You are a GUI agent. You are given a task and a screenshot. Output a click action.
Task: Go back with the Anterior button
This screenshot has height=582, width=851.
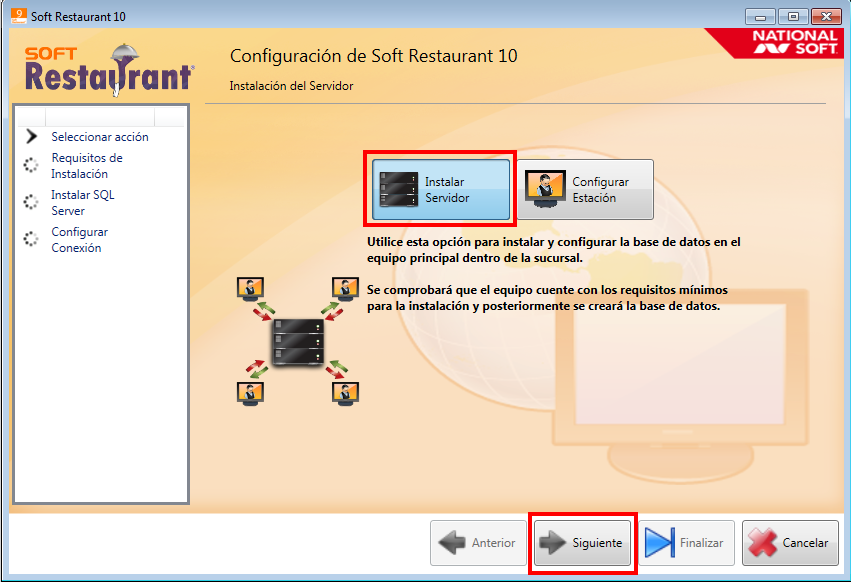(478, 543)
